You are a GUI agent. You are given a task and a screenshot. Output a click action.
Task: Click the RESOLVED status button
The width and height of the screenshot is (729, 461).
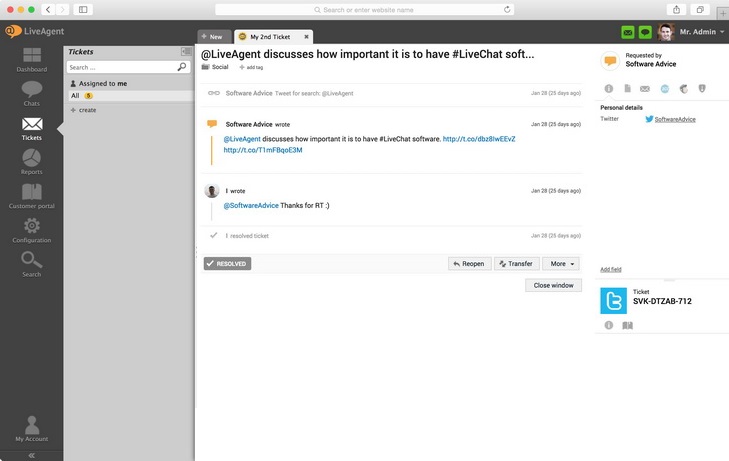point(227,263)
